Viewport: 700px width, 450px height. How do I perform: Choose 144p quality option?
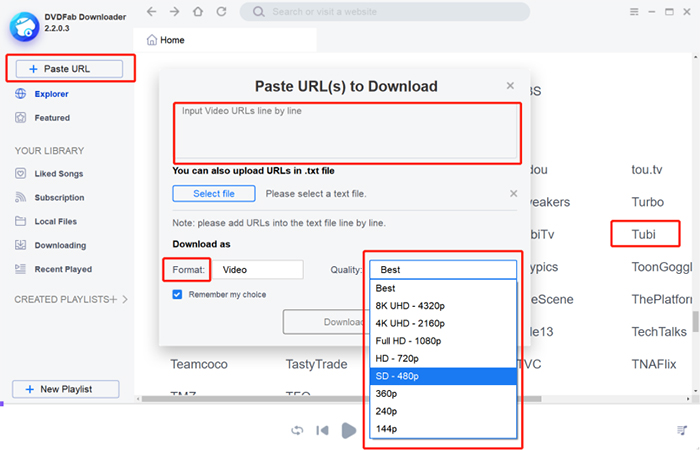click(443, 429)
